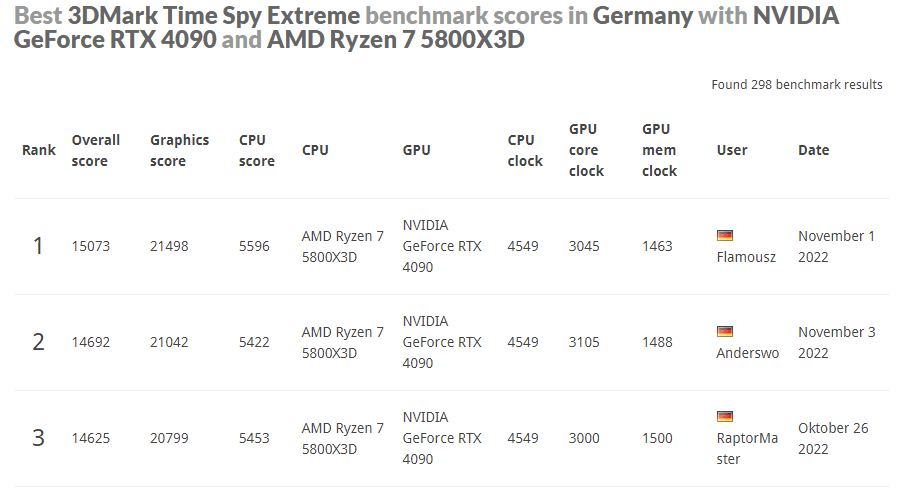Click German flag icon above Anderswo
This screenshot has width=906, height=488.
725,331
